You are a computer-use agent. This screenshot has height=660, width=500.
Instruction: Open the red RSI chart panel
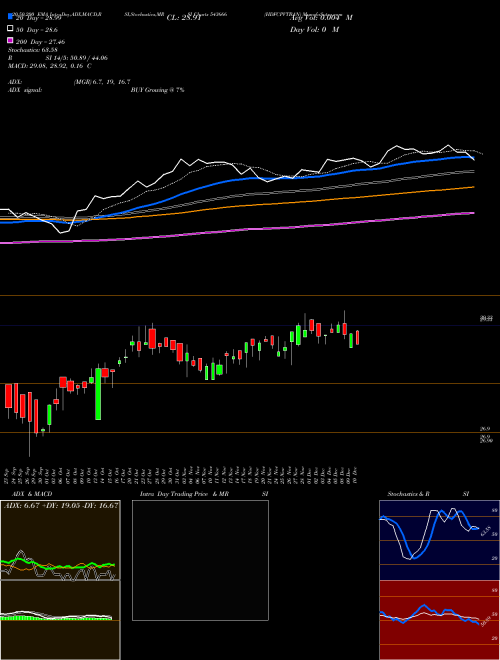[x=439, y=620]
